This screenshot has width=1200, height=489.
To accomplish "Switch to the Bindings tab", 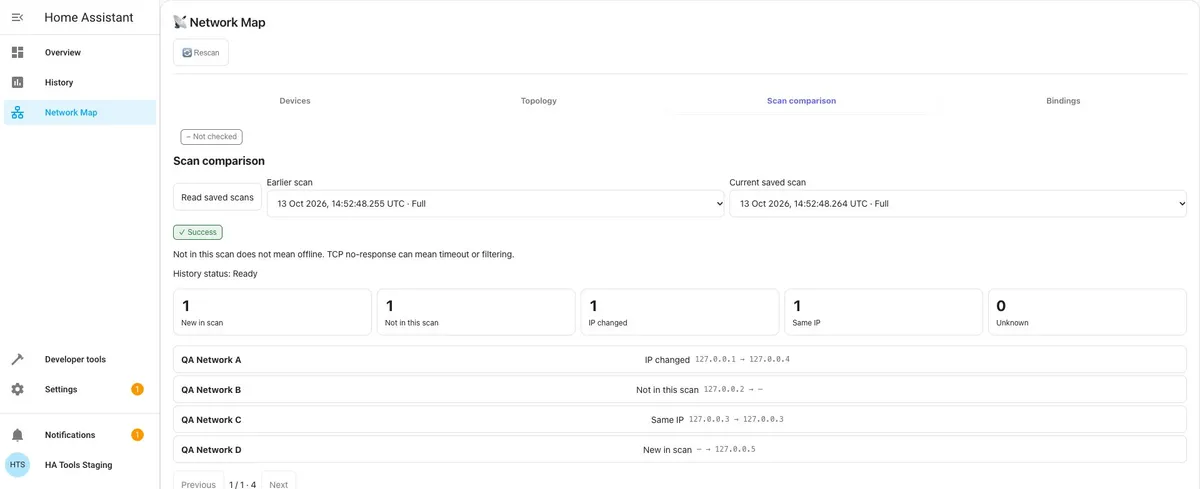I will click(x=1063, y=101).
